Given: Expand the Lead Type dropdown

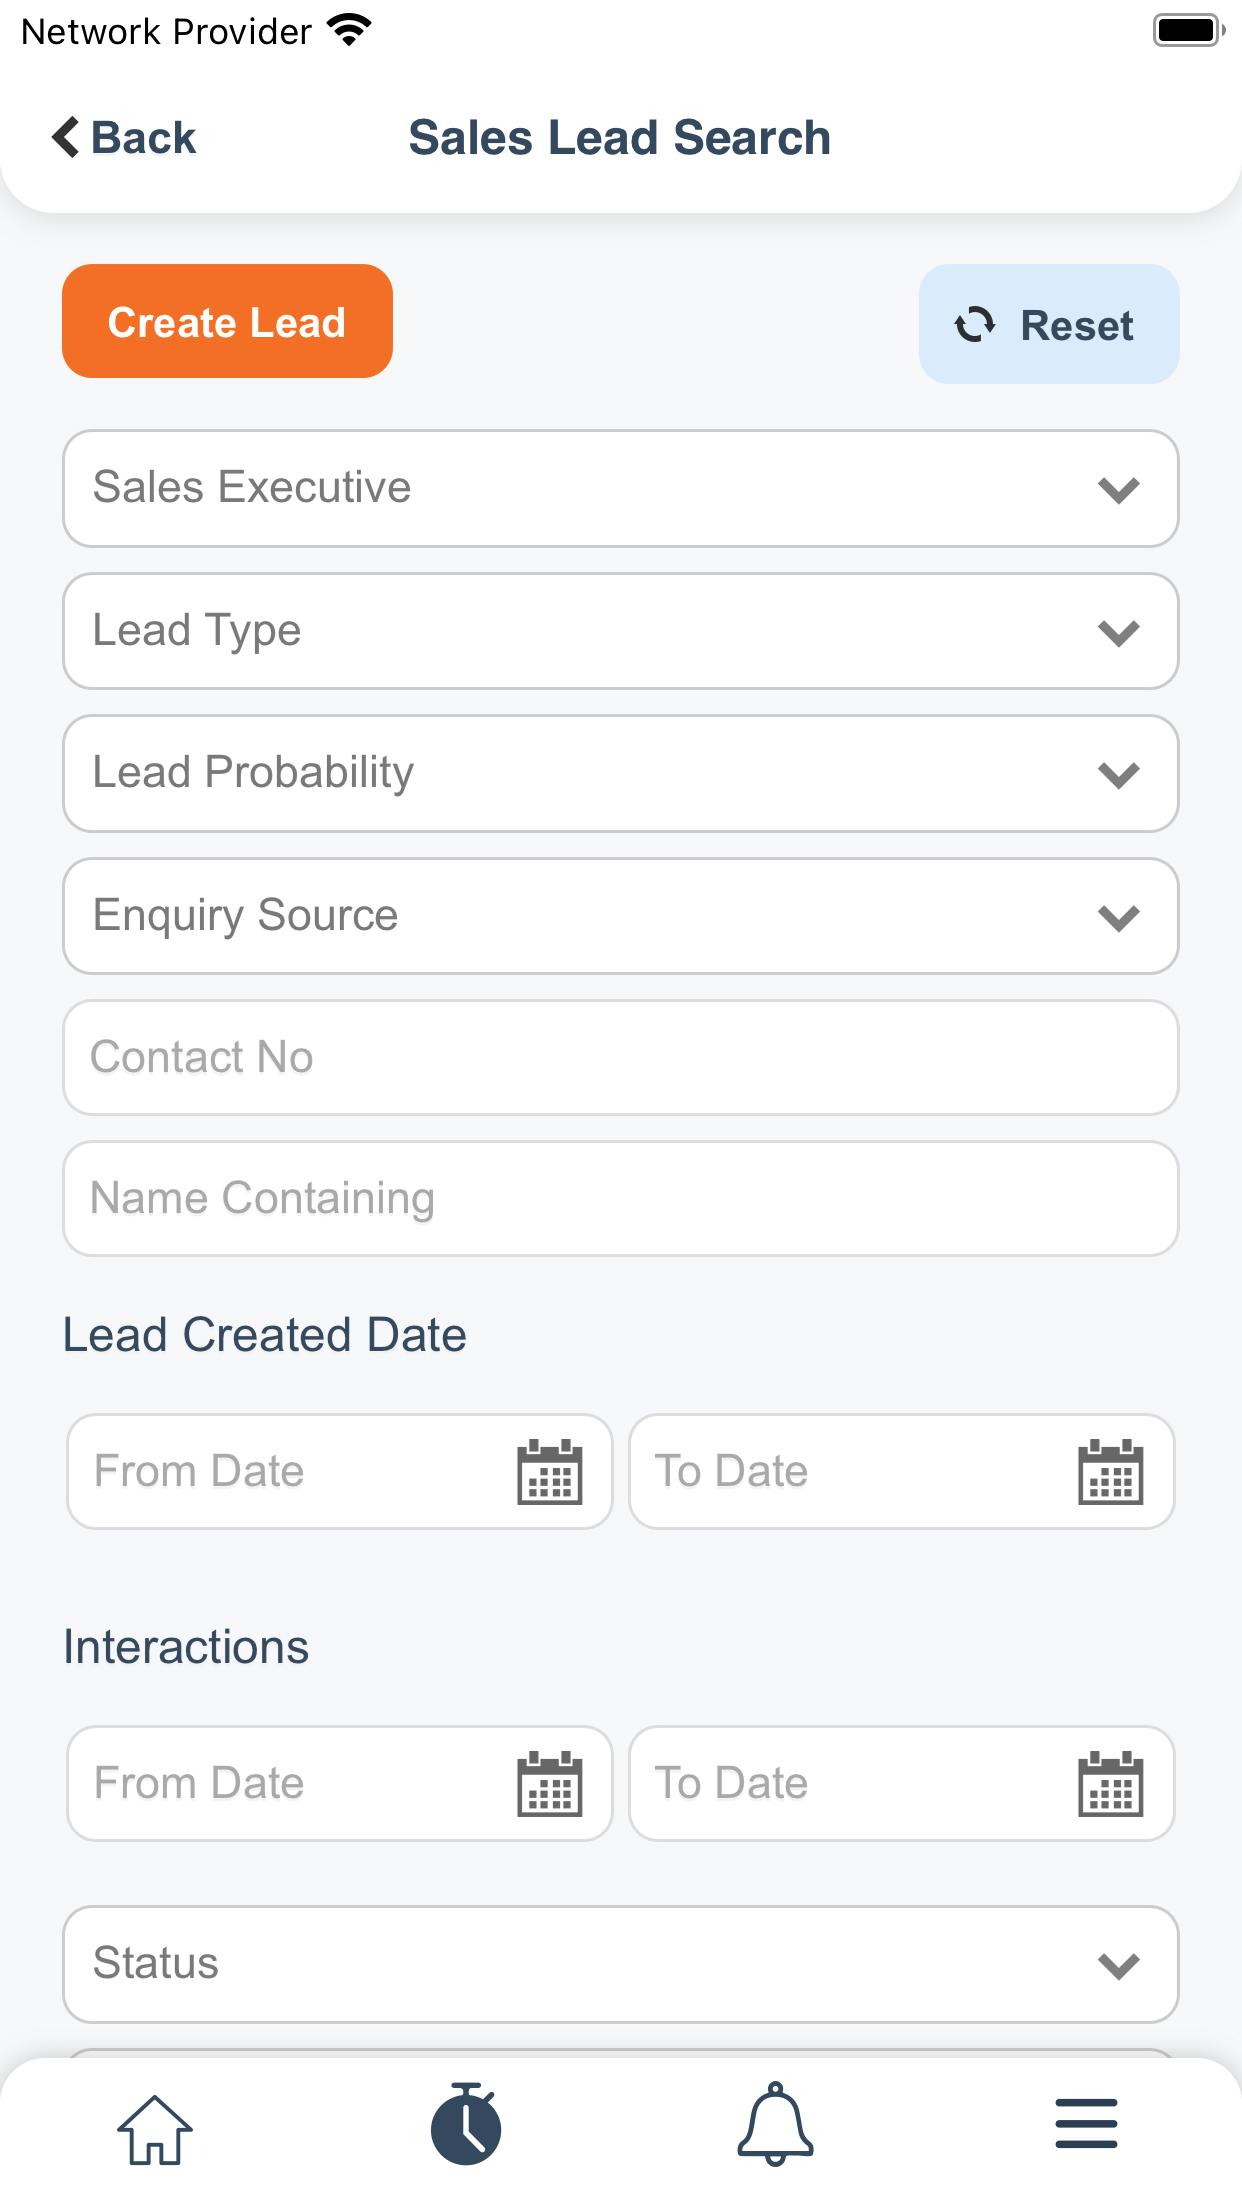Looking at the screenshot, I should (x=621, y=631).
